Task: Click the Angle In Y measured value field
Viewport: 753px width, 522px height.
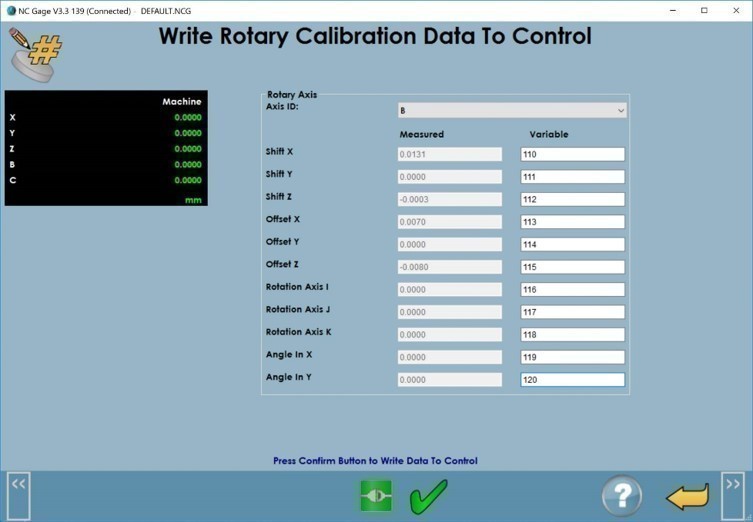Action: tap(449, 380)
